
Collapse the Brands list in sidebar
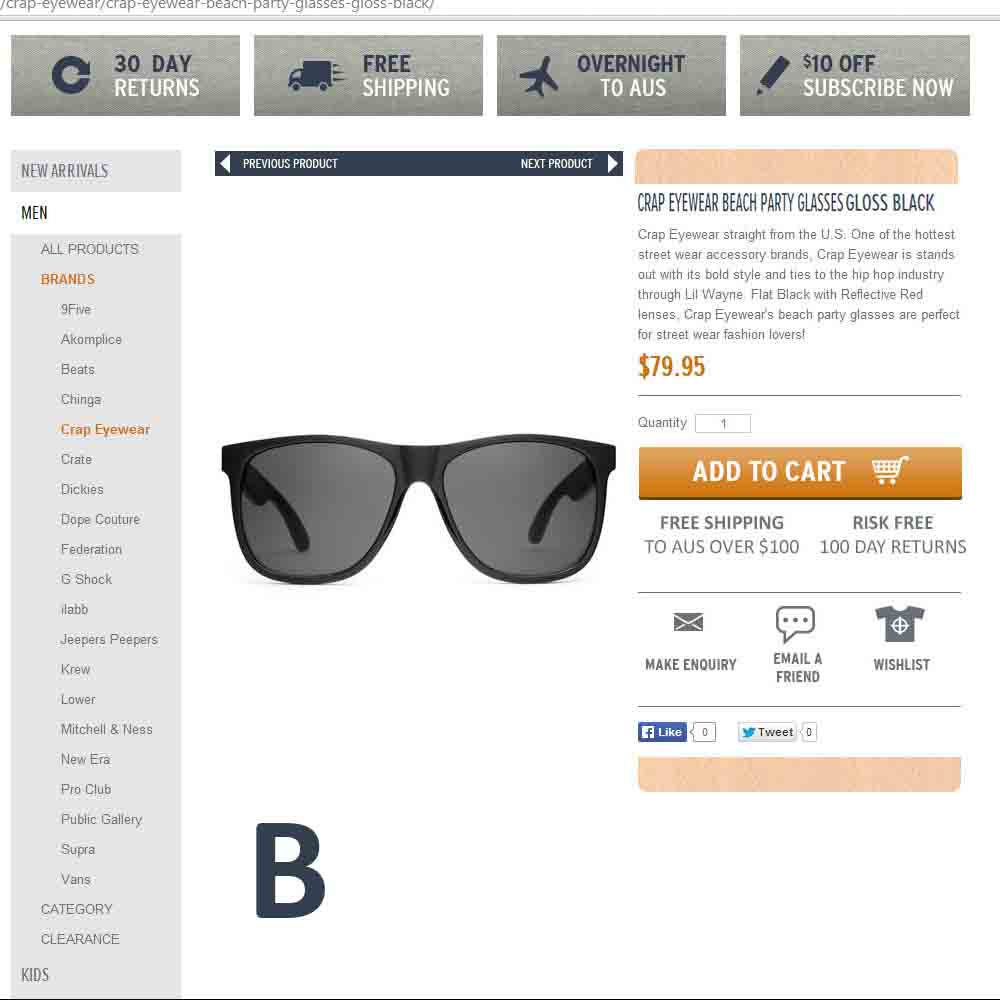coord(68,279)
